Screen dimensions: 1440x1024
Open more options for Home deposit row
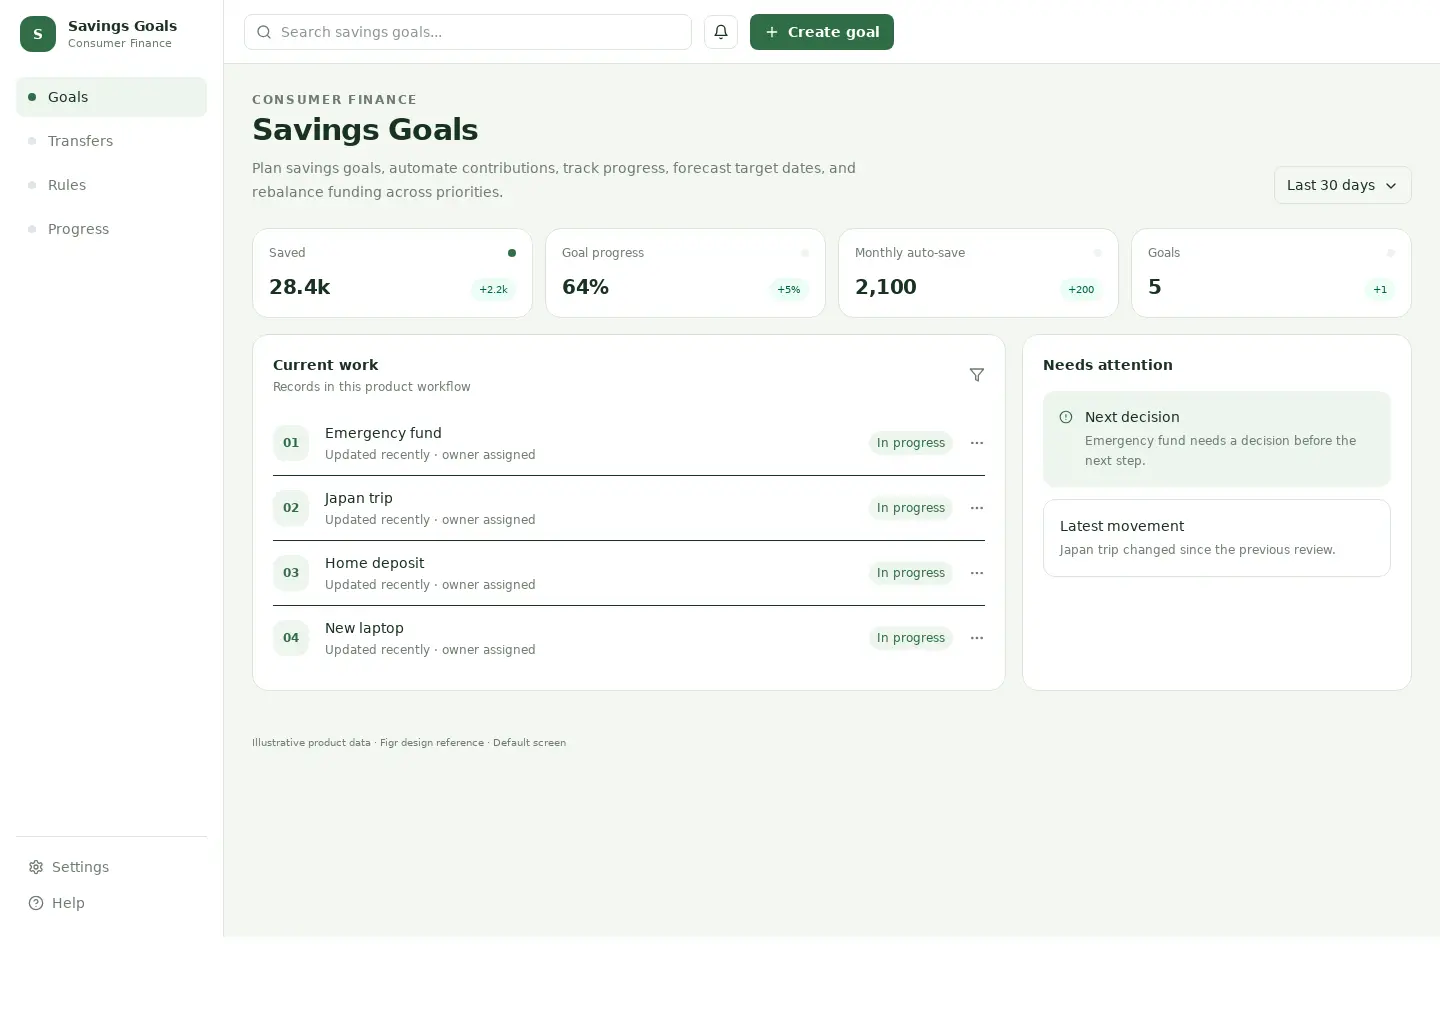point(977,573)
